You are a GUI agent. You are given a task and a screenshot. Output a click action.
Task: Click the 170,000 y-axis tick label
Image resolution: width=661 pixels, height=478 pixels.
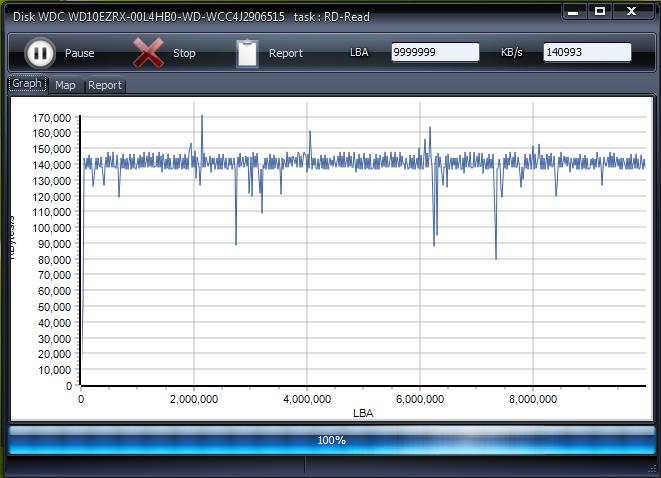point(51,118)
